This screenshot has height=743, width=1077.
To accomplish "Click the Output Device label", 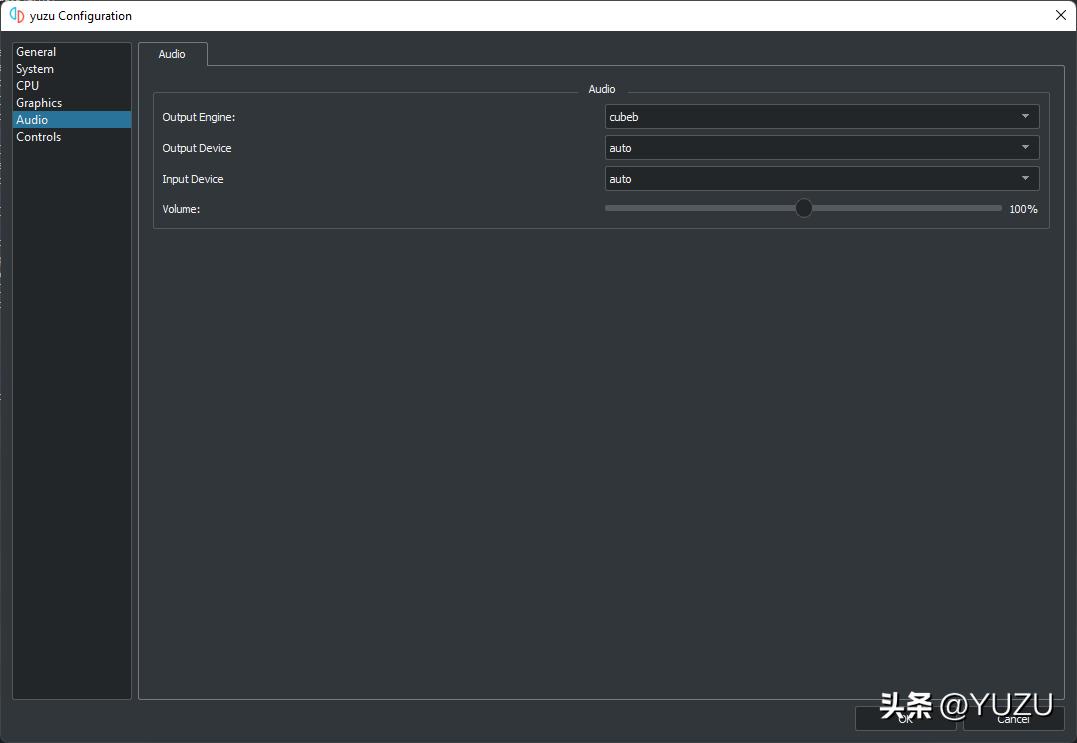I will (x=196, y=148).
